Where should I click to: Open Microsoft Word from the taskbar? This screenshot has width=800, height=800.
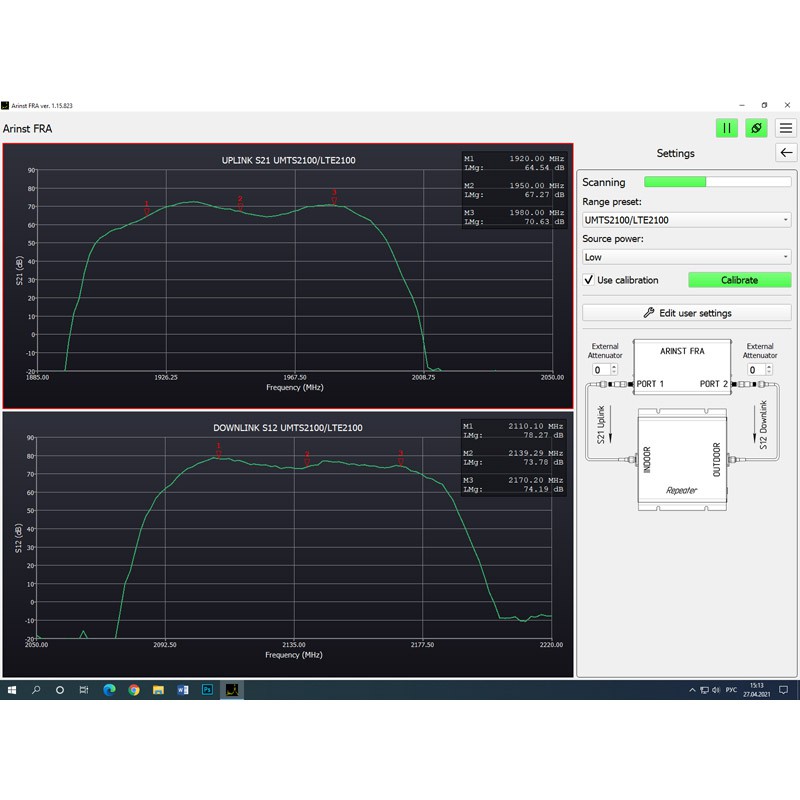tap(183, 690)
